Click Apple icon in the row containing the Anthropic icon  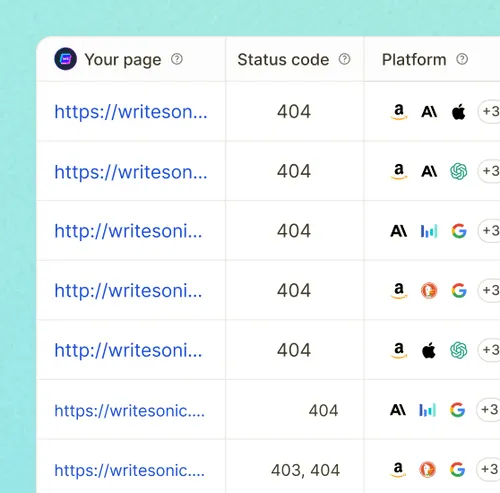point(459,112)
